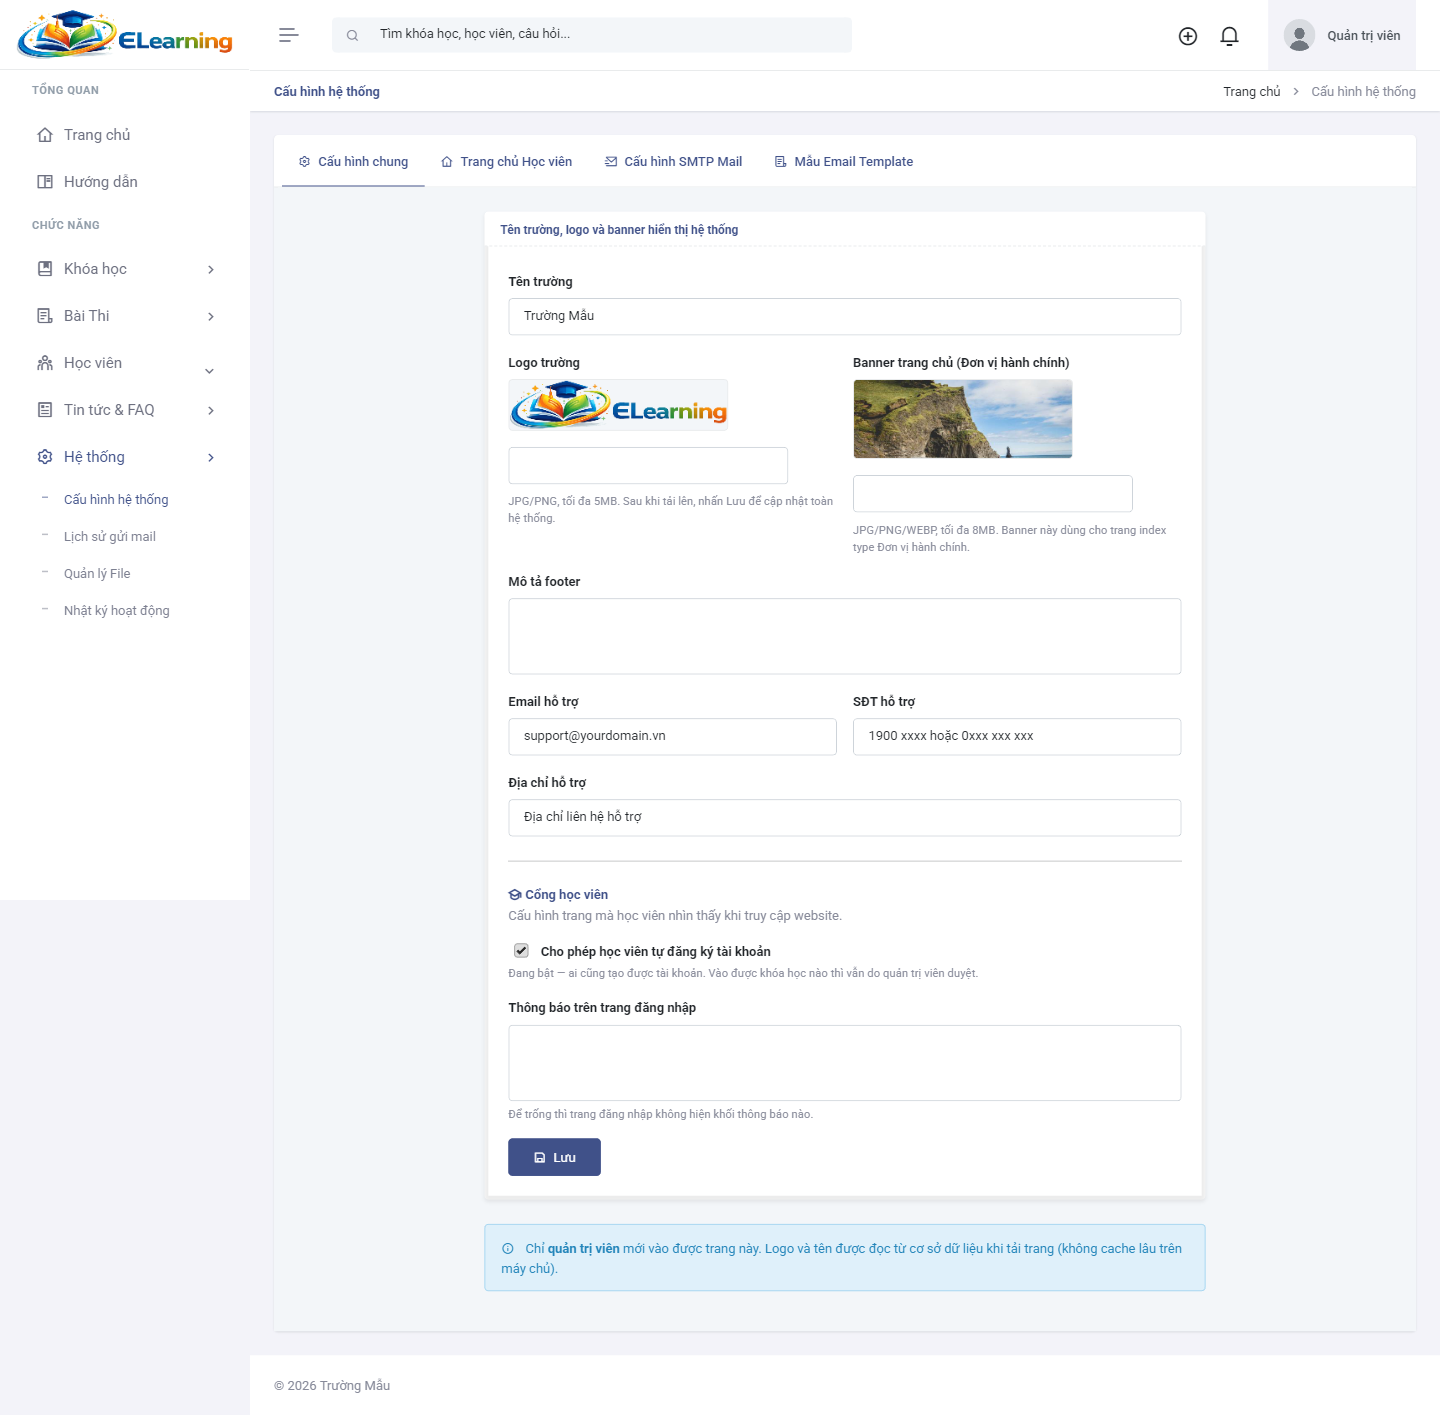The height and width of the screenshot is (1415, 1440).
Task: Click the Email hỗ trợ input field
Action: [672, 736]
